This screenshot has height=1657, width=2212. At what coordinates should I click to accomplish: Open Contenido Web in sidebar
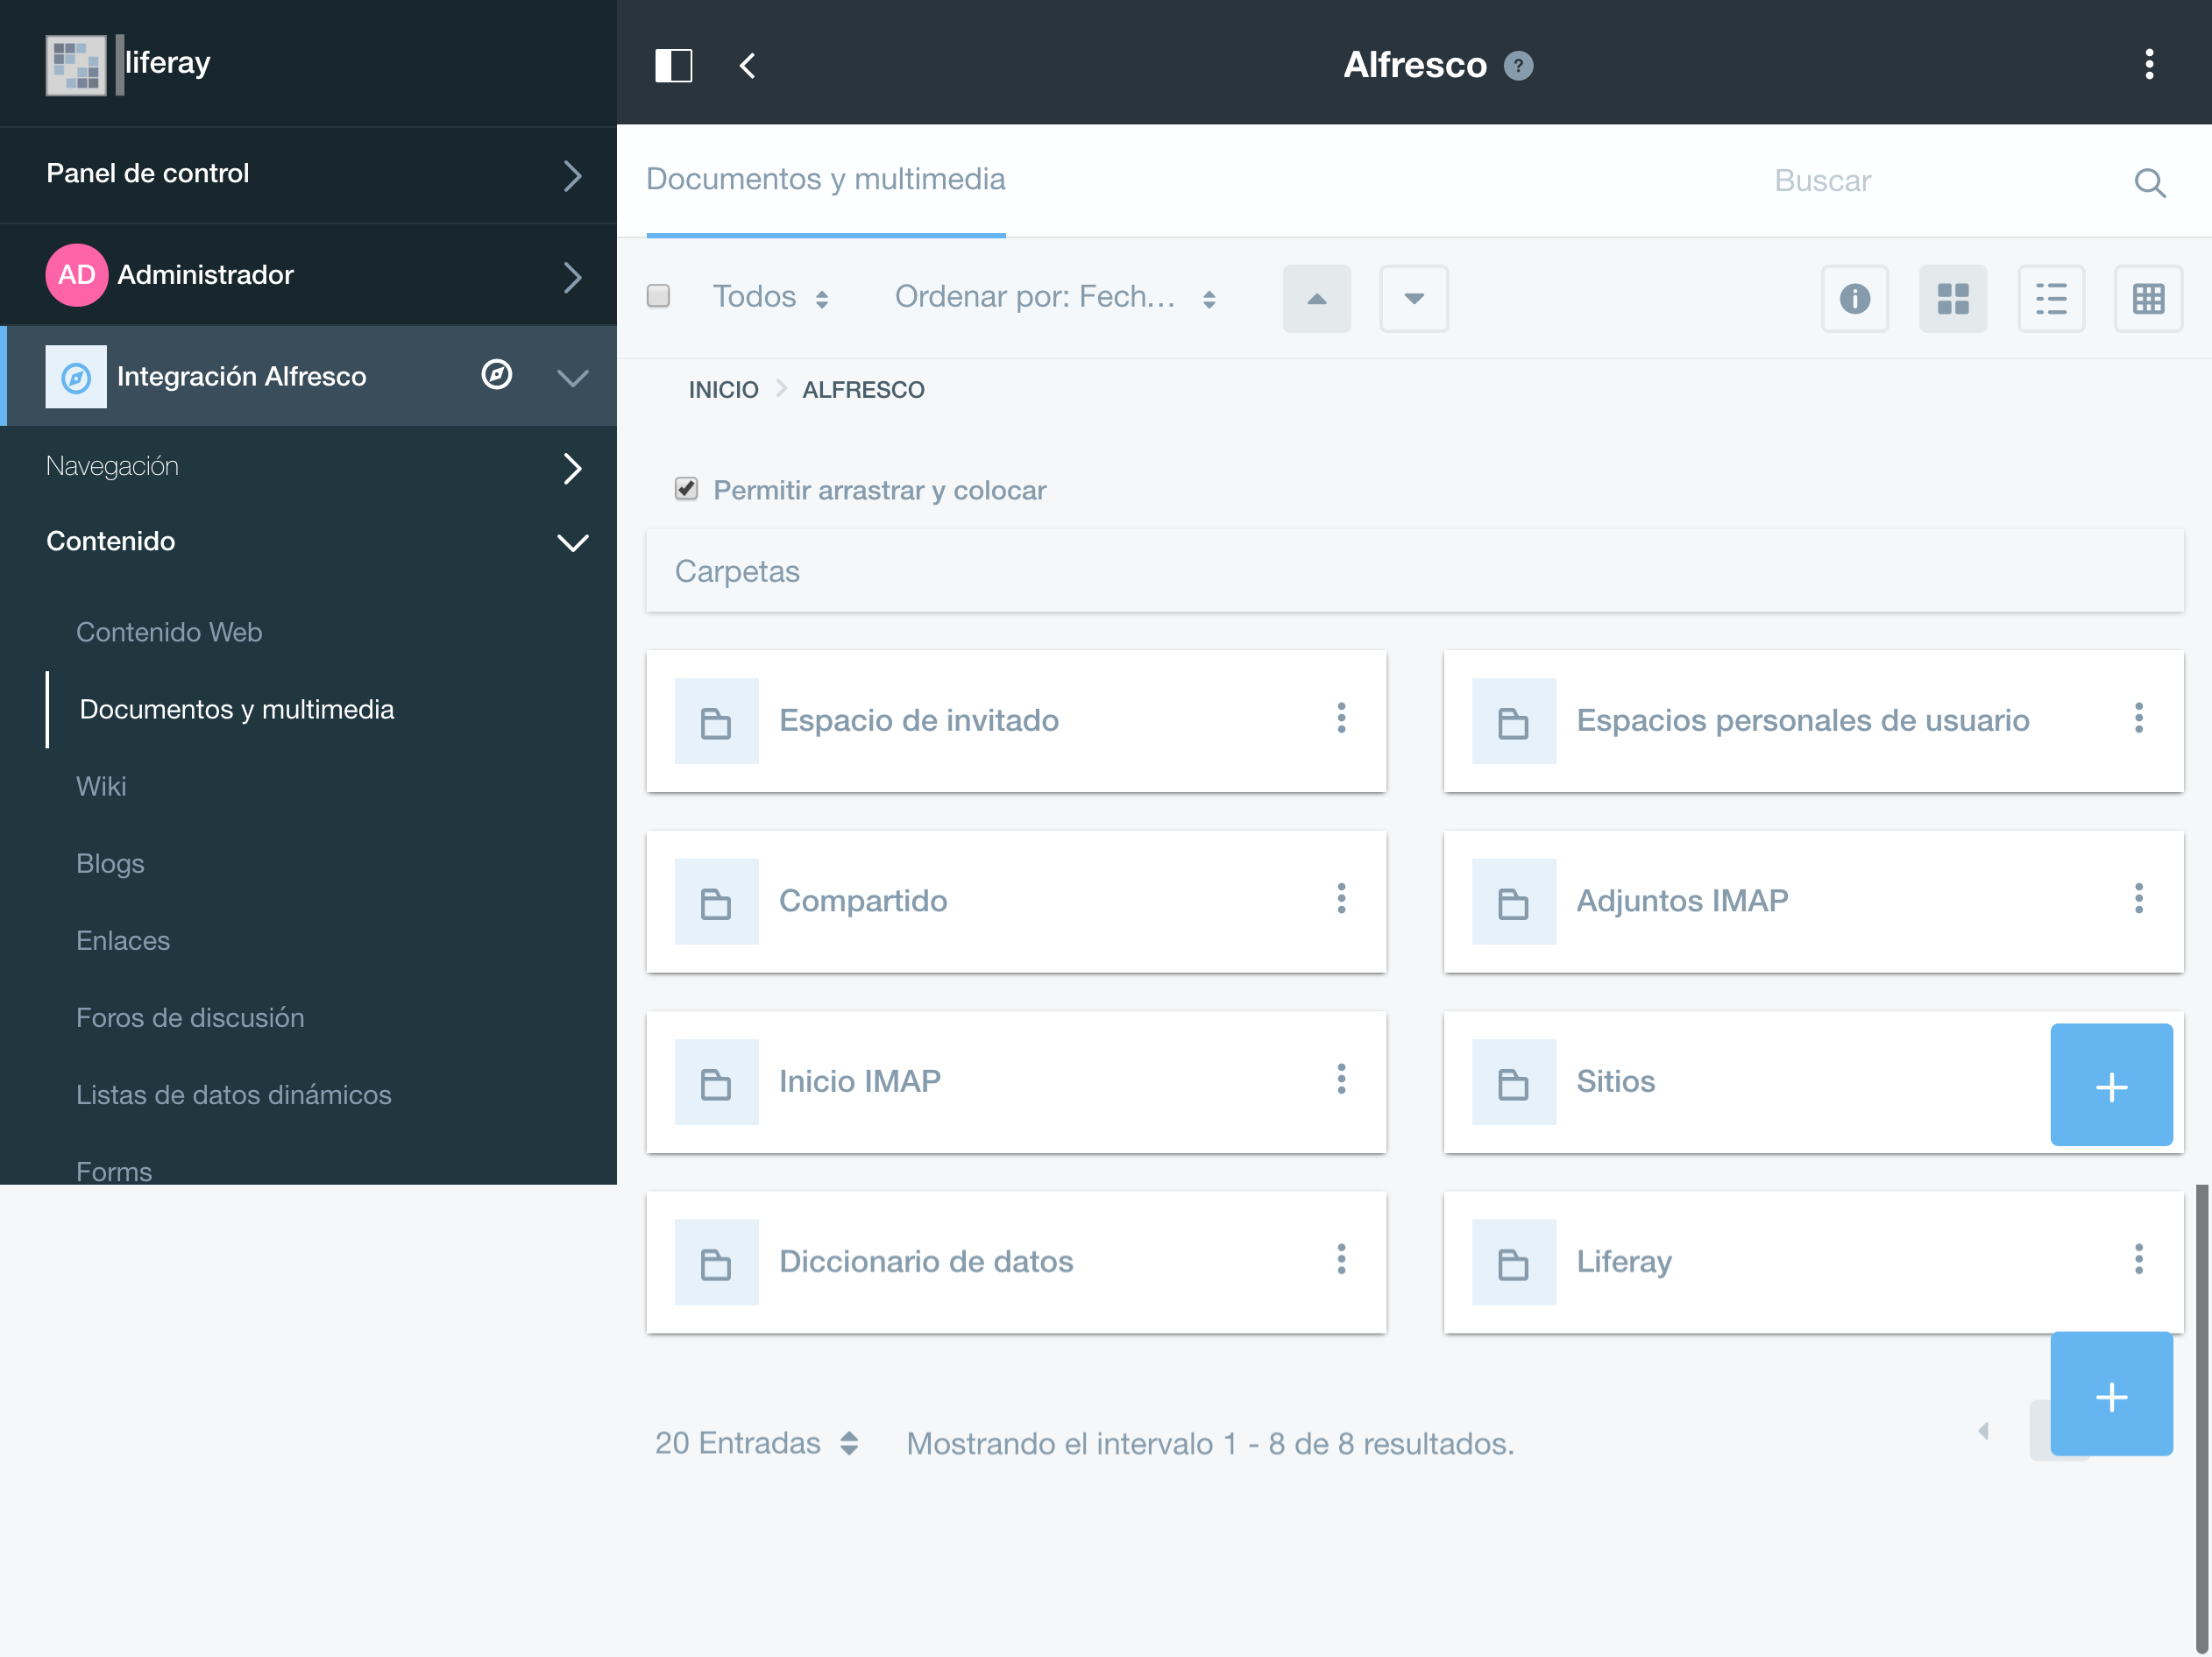[169, 632]
